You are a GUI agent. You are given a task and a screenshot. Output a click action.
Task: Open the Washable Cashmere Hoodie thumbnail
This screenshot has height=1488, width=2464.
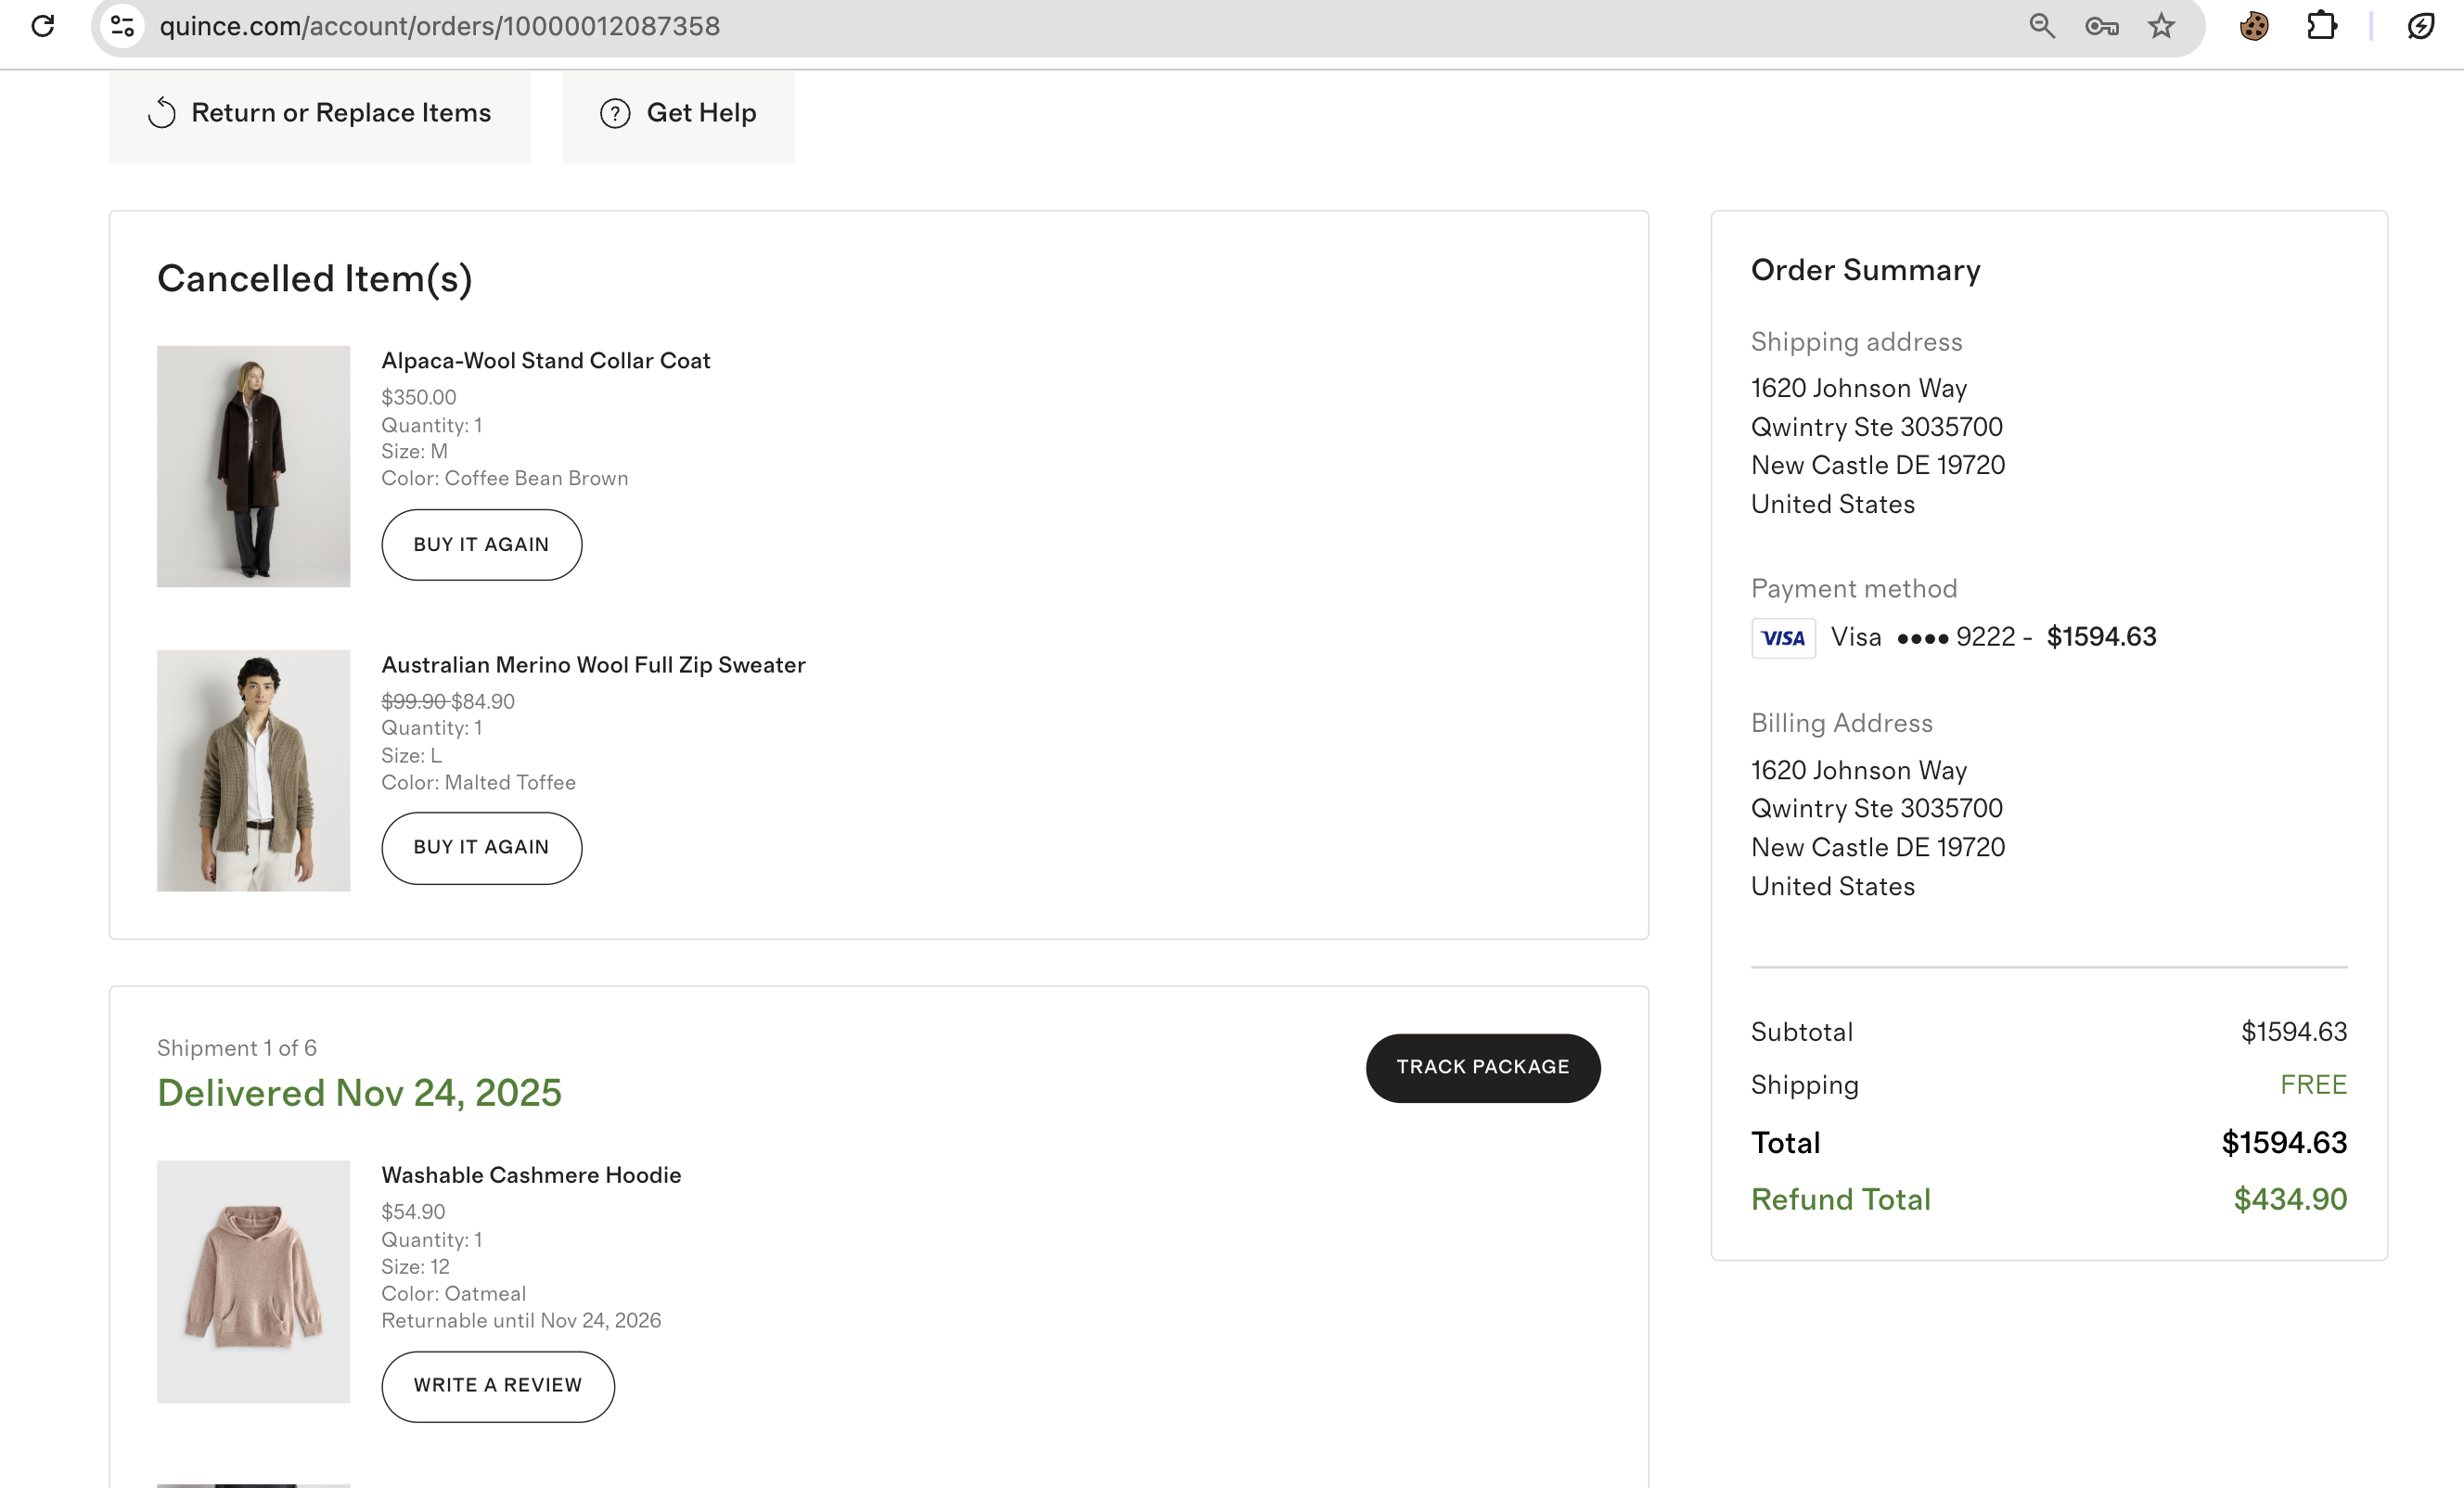click(x=253, y=1281)
